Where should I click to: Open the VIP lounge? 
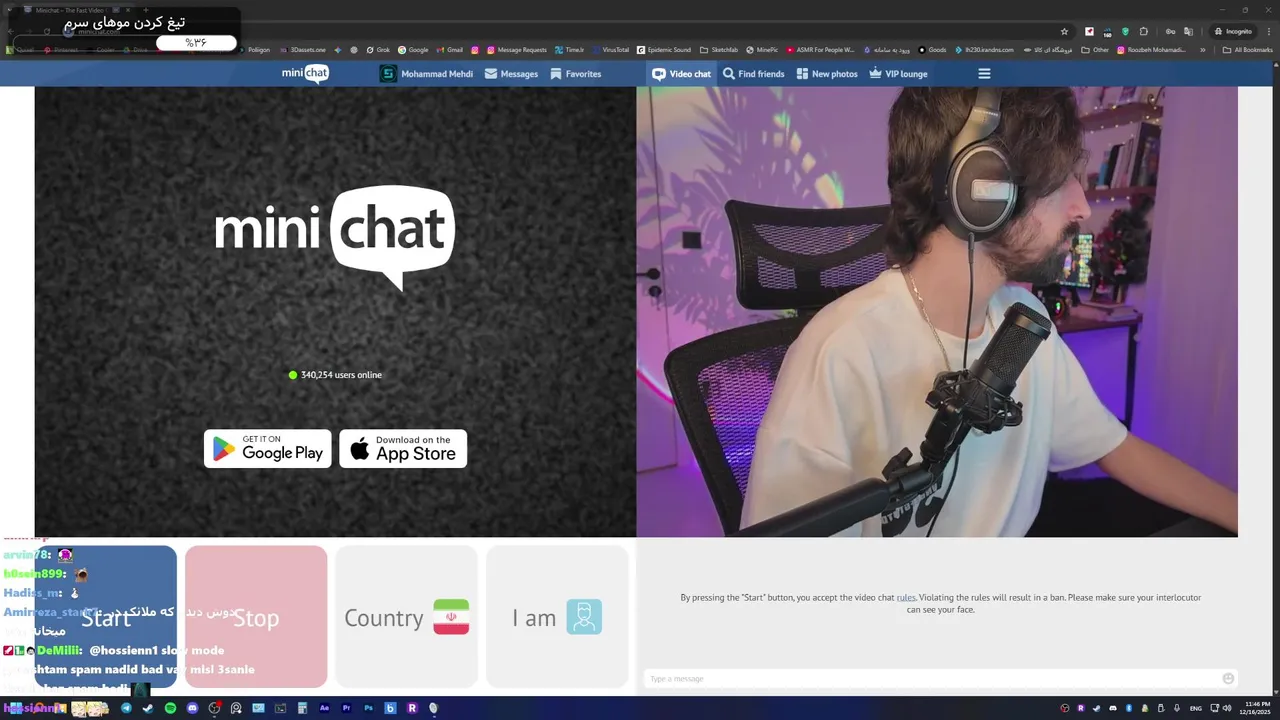click(898, 74)
